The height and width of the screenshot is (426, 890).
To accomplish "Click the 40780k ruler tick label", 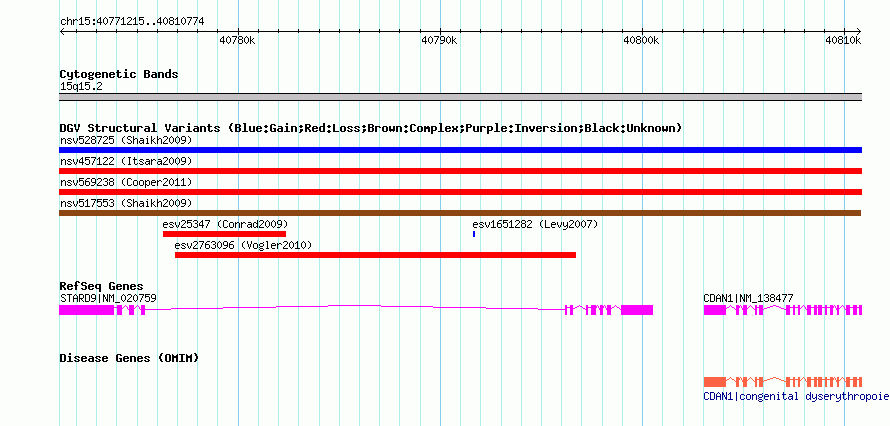I will point(237,40).
